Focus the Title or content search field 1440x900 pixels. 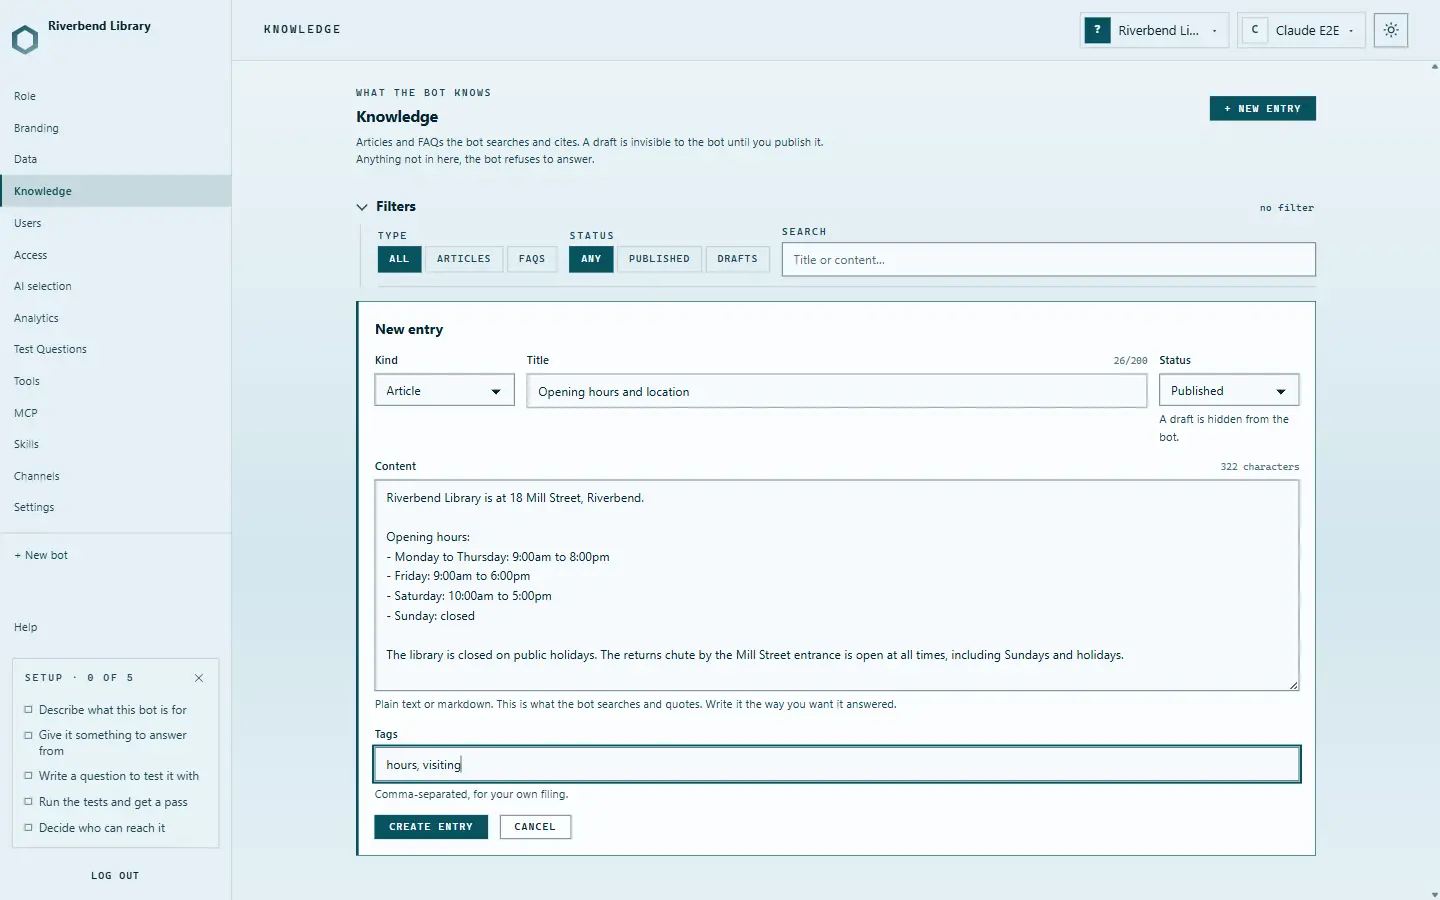[x=1049, y=260]
